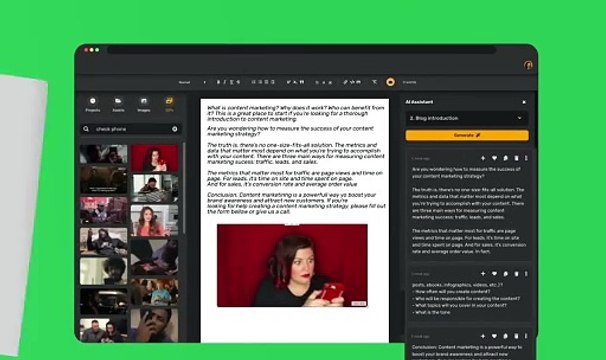606x360 pixels.
Task: Delete the 'Are you wondering' result
Action: pos(516,158)
